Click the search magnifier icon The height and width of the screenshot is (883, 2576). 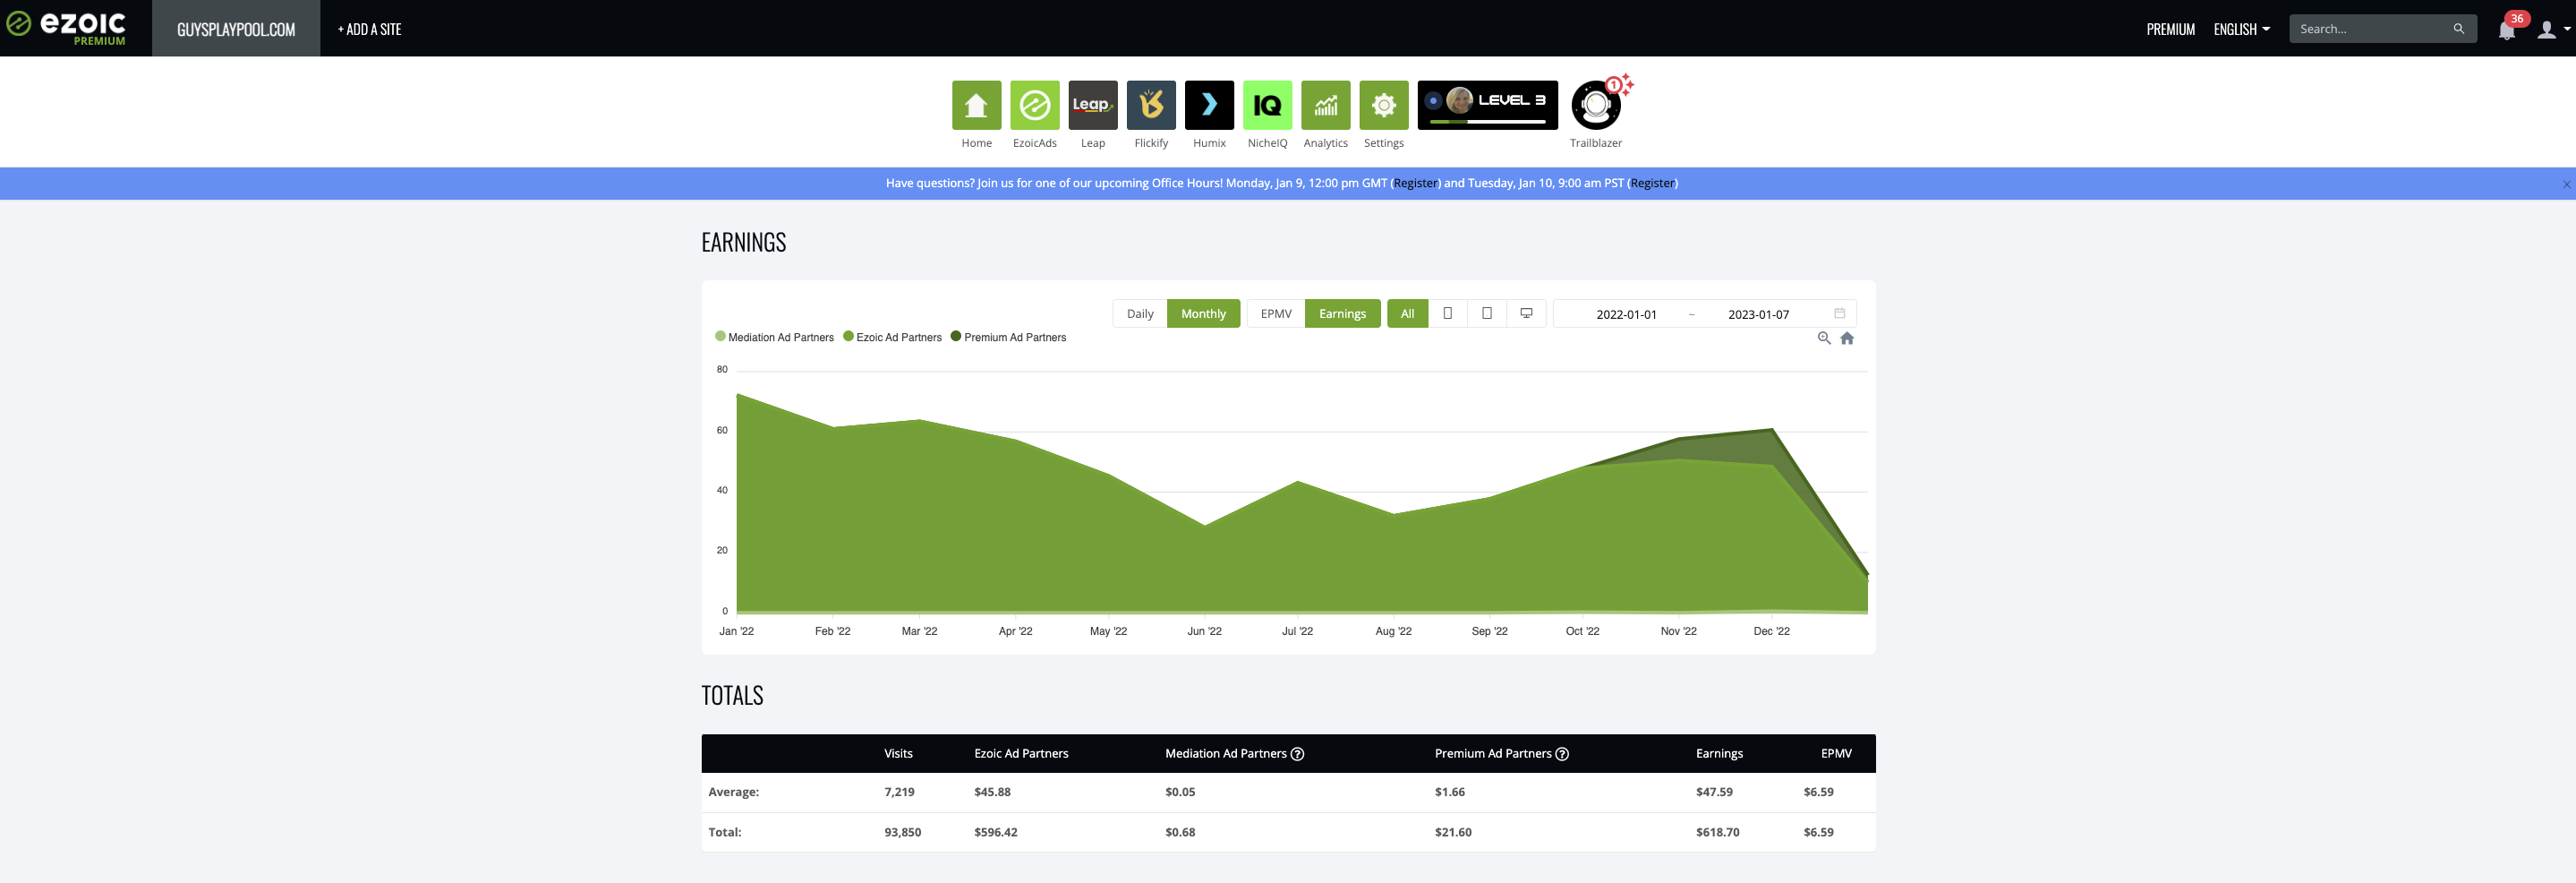point(2458,29)
